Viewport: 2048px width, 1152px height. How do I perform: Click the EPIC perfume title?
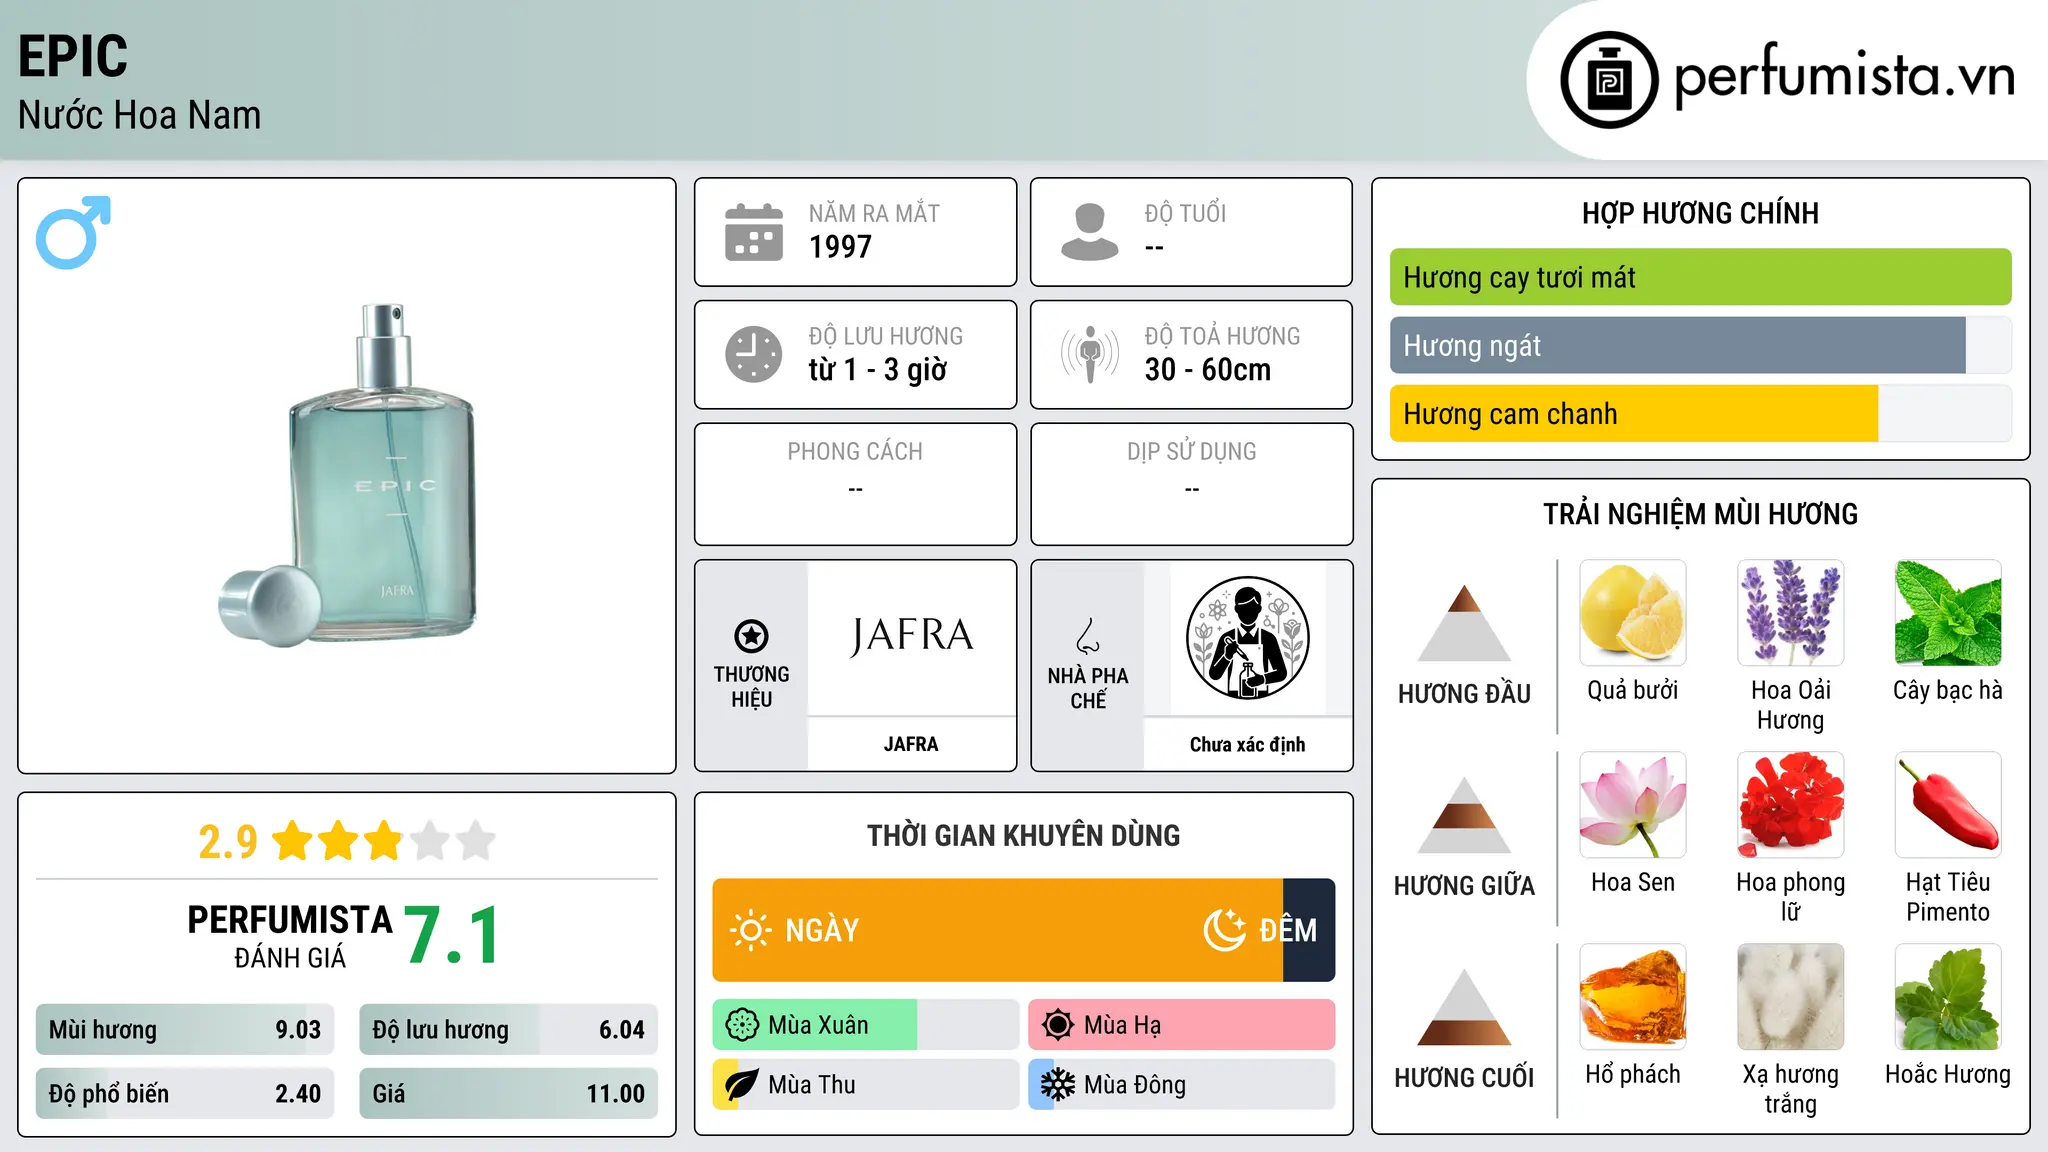pyautogui.click(x=73, y=56)
